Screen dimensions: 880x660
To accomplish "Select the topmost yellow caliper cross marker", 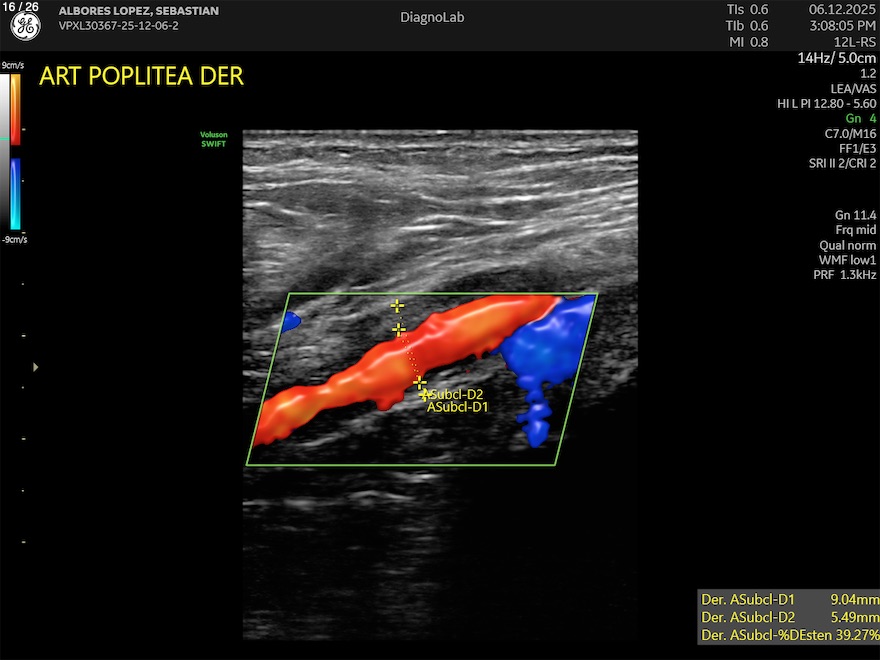I will pyautogui.click(x=397, y=306).
